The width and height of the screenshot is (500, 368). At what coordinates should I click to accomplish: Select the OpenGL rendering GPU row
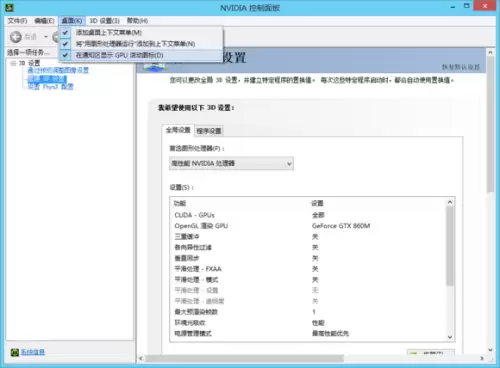308,226
